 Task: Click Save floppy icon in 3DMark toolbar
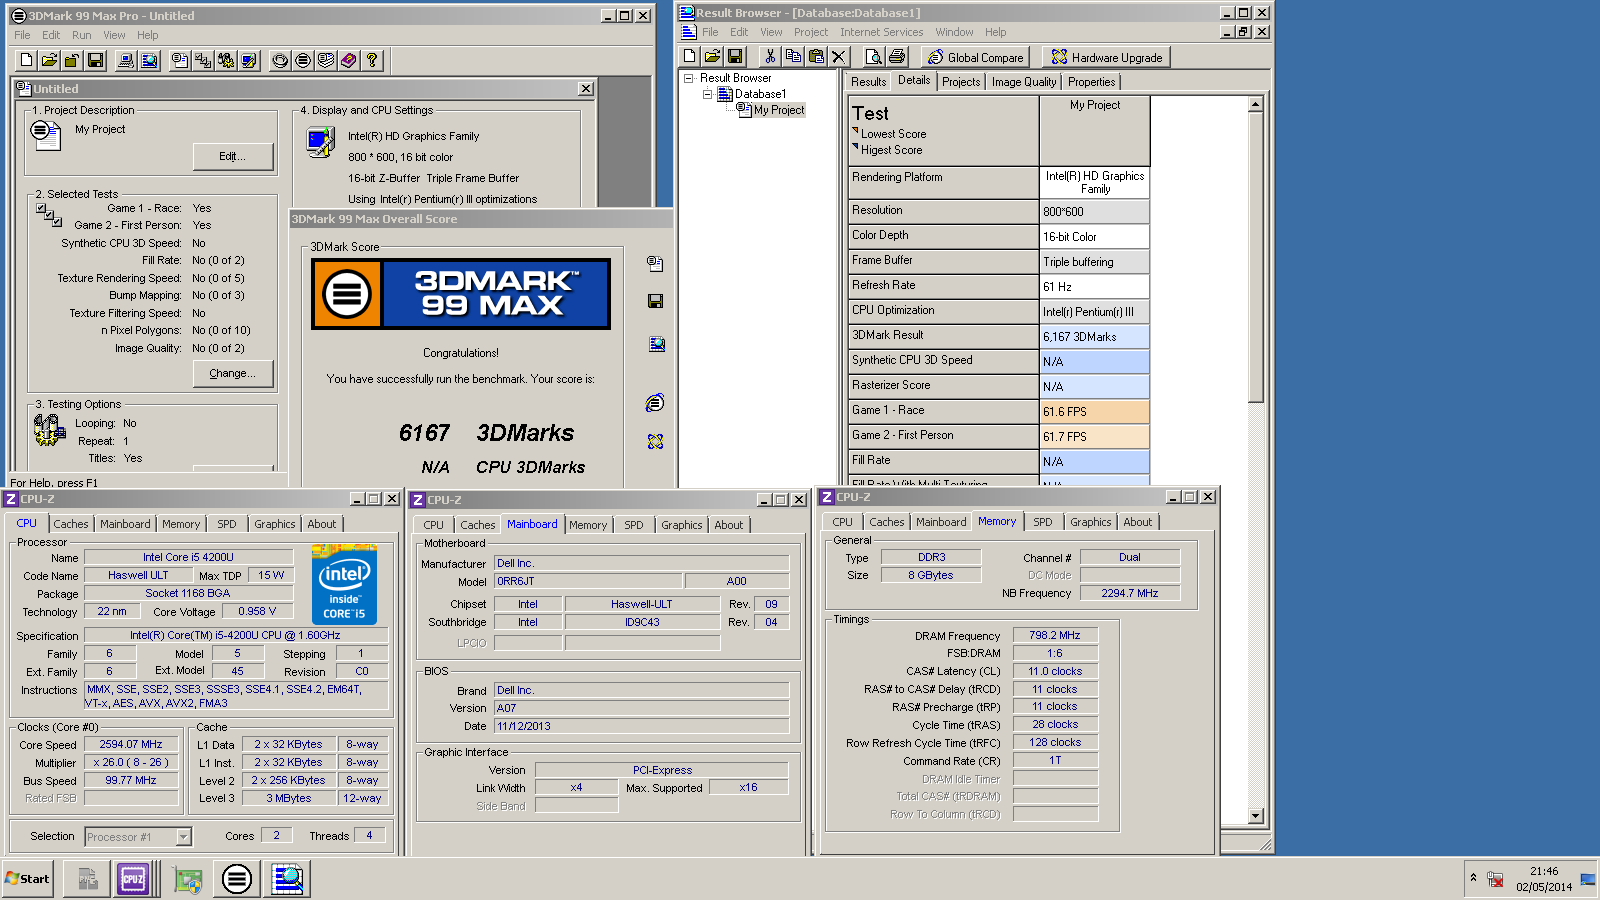pos(95,61)
